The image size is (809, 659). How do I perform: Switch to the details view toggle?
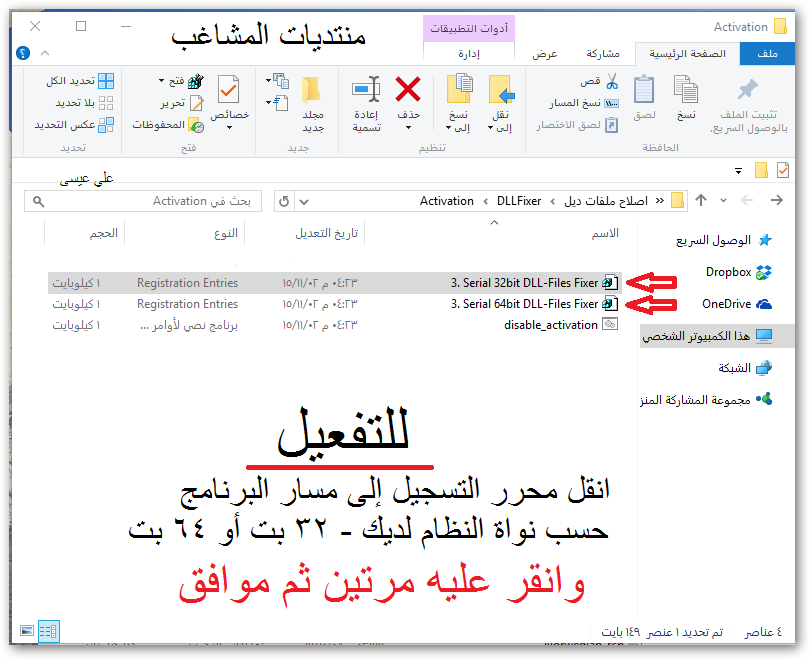click(x=47, y=631)
